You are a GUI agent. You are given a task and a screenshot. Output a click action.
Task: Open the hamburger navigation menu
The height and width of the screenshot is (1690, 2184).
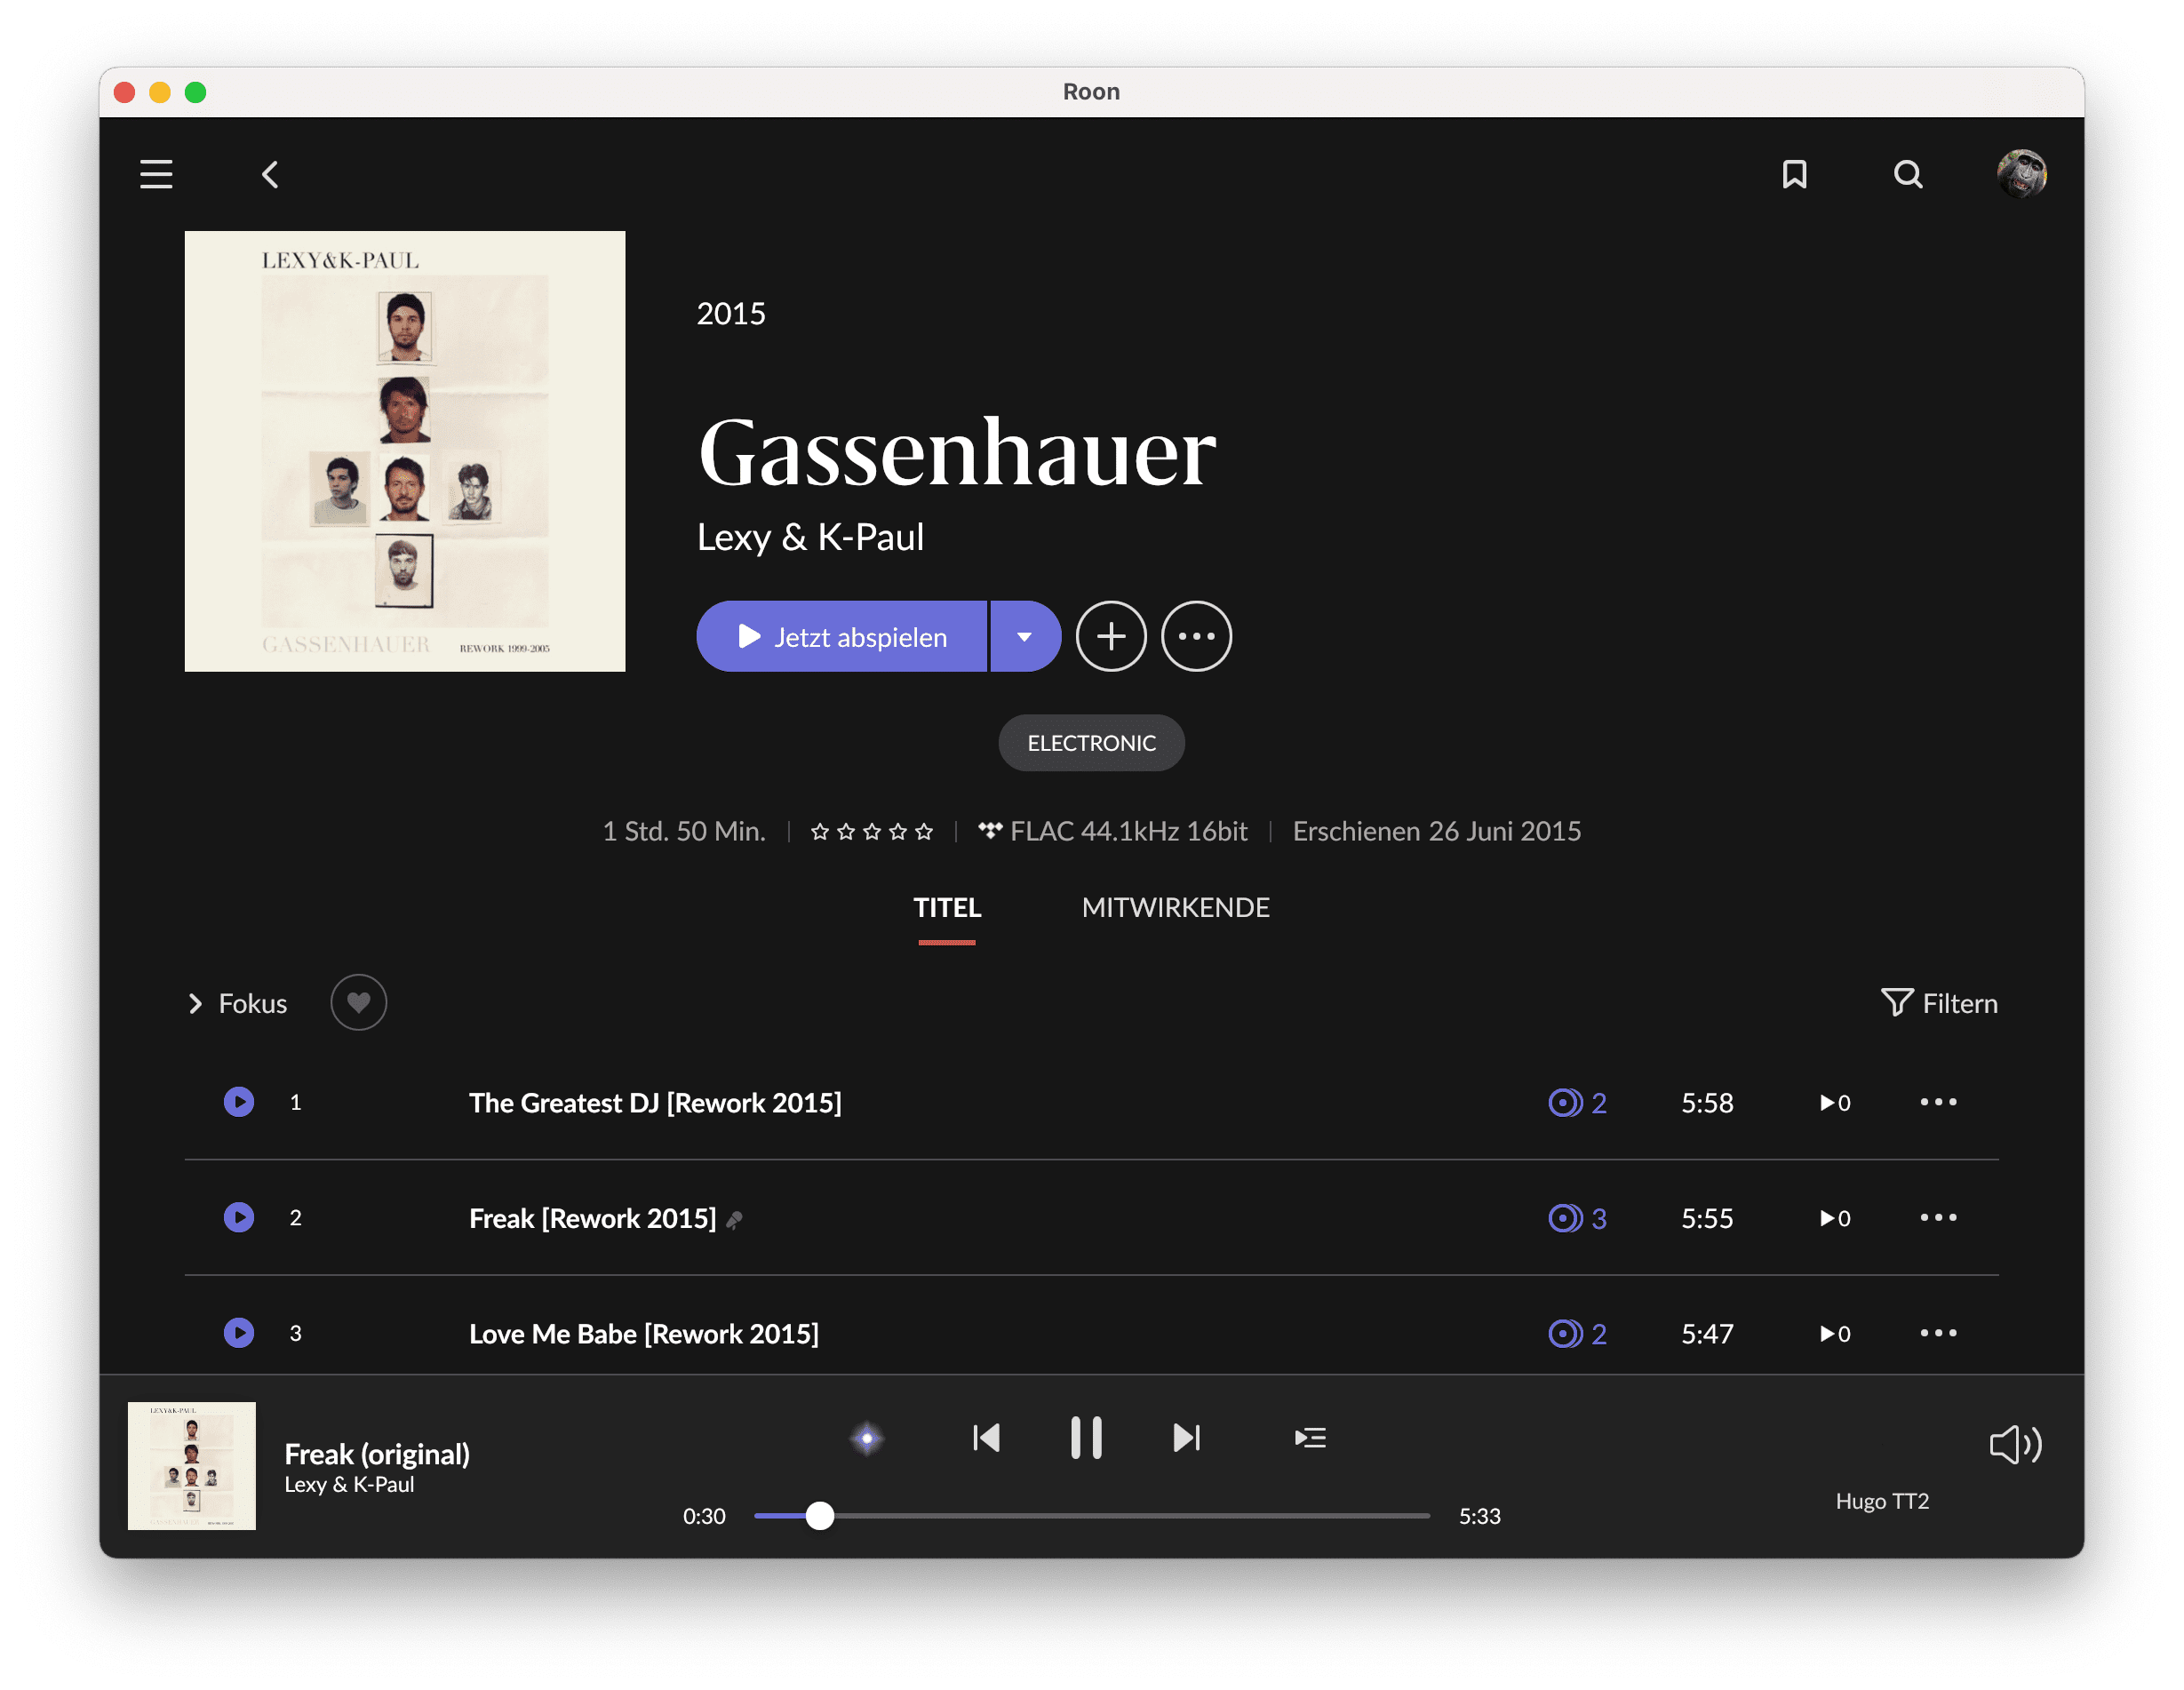pyautogui.click(x=156, y=174)
